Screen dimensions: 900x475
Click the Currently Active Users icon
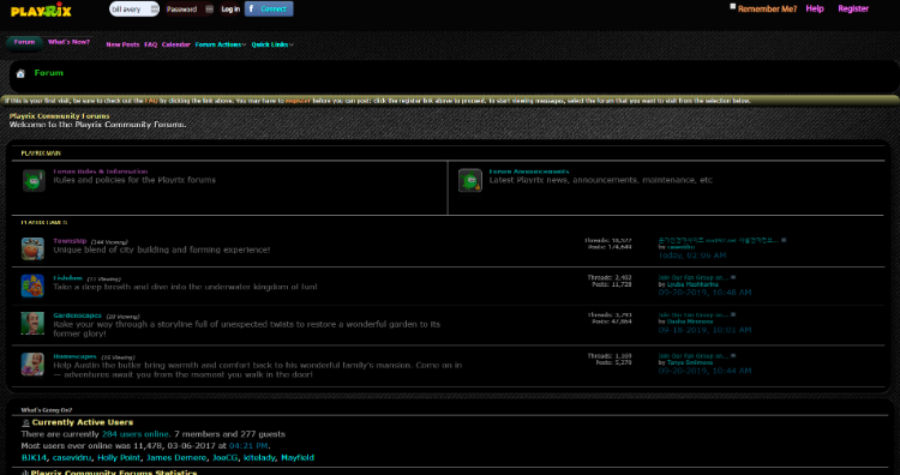[25, 423]
